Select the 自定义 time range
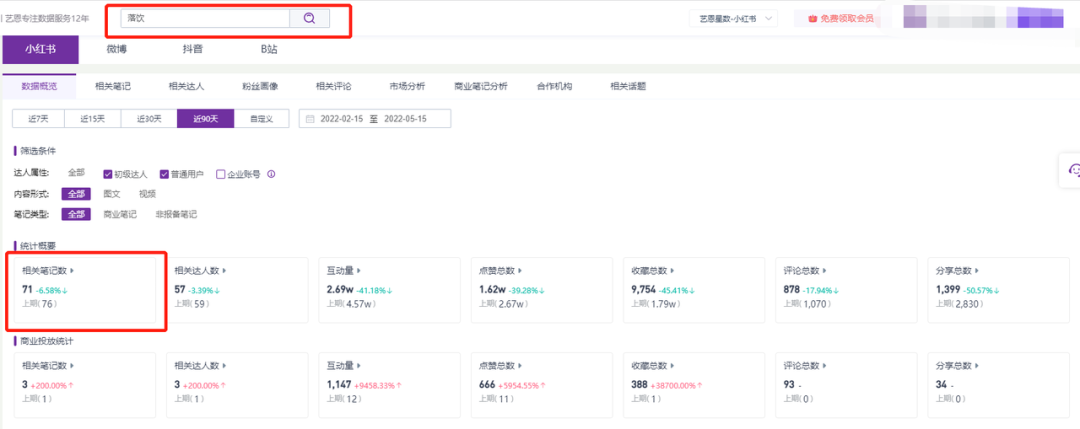 pyautogui.click(x=261, y=118)
